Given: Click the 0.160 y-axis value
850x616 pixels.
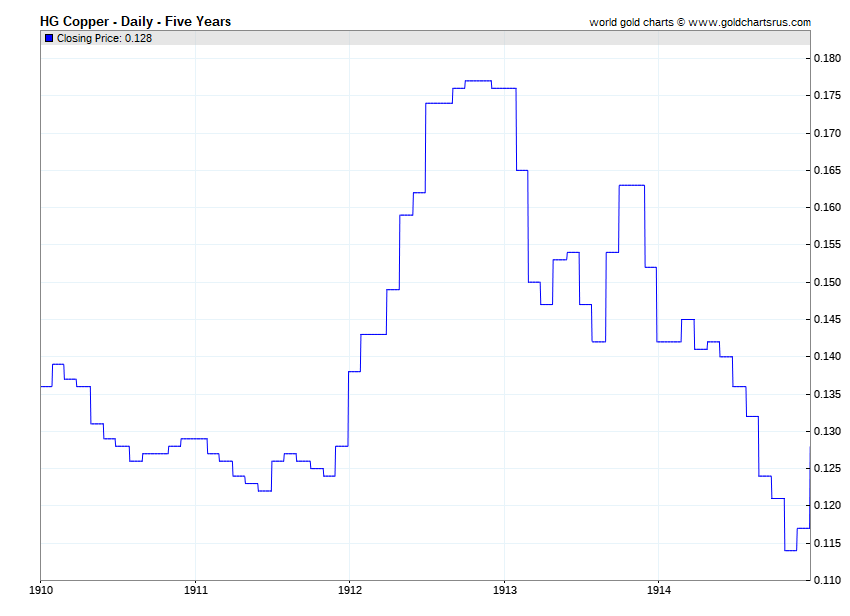Looking at the screenshot, I should tap(827, 207).
